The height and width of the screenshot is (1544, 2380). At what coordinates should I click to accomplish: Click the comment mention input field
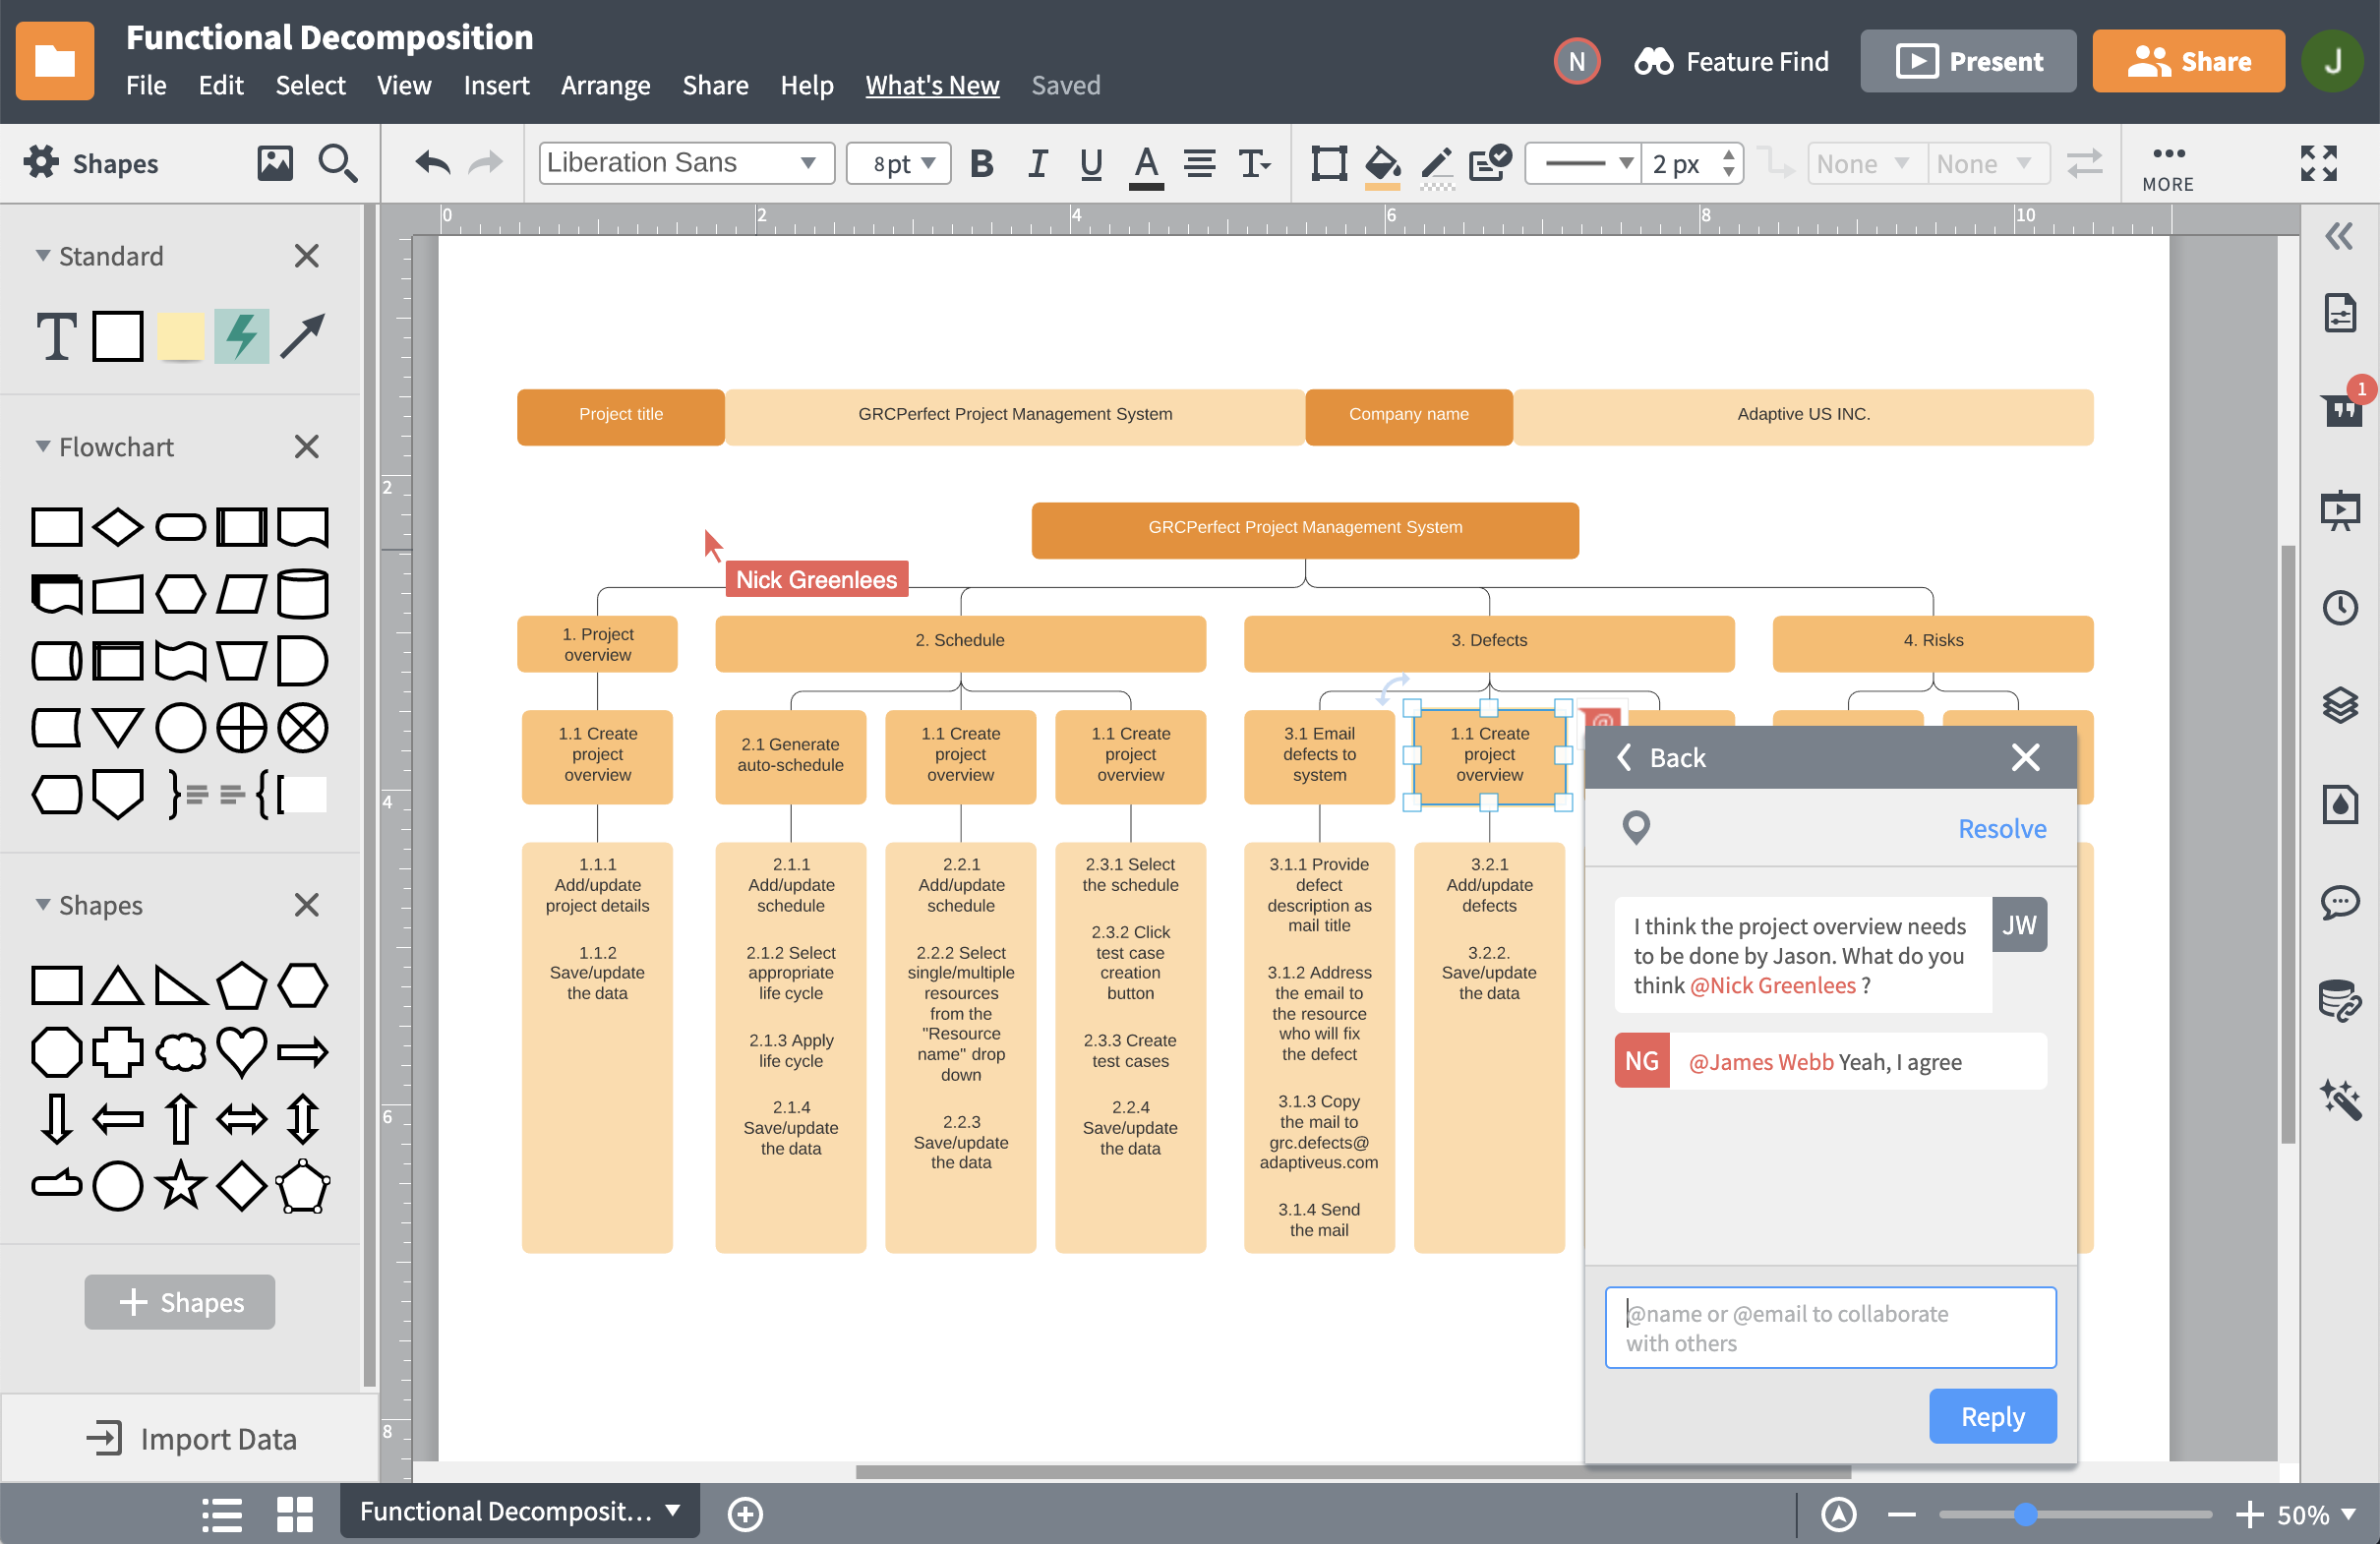point(1829,1327)
